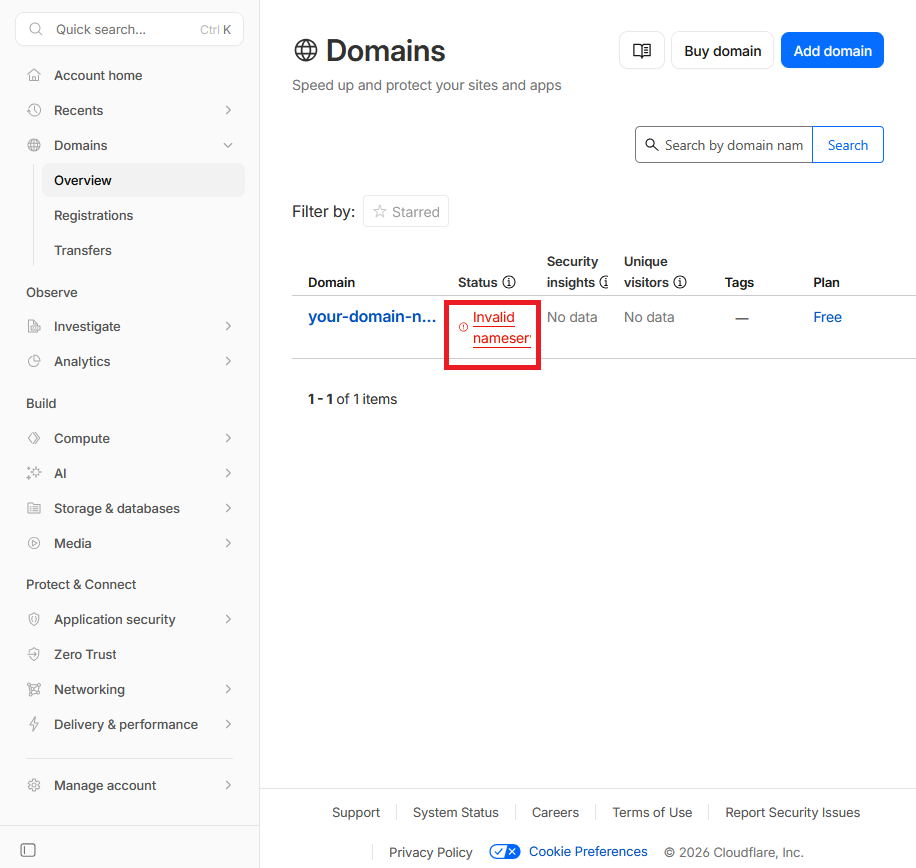Viewport: 916px width, 868px height.
Task: Expand the Compute chevron
Action: tap(228, 438)
